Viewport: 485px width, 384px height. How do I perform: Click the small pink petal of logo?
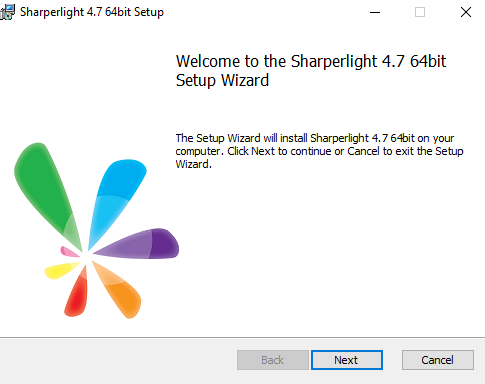69,251
